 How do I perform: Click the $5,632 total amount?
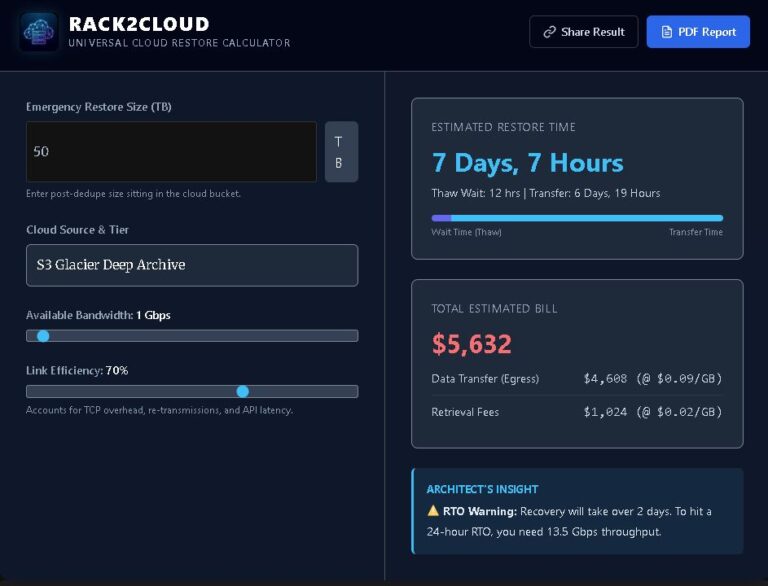(472, 343)
